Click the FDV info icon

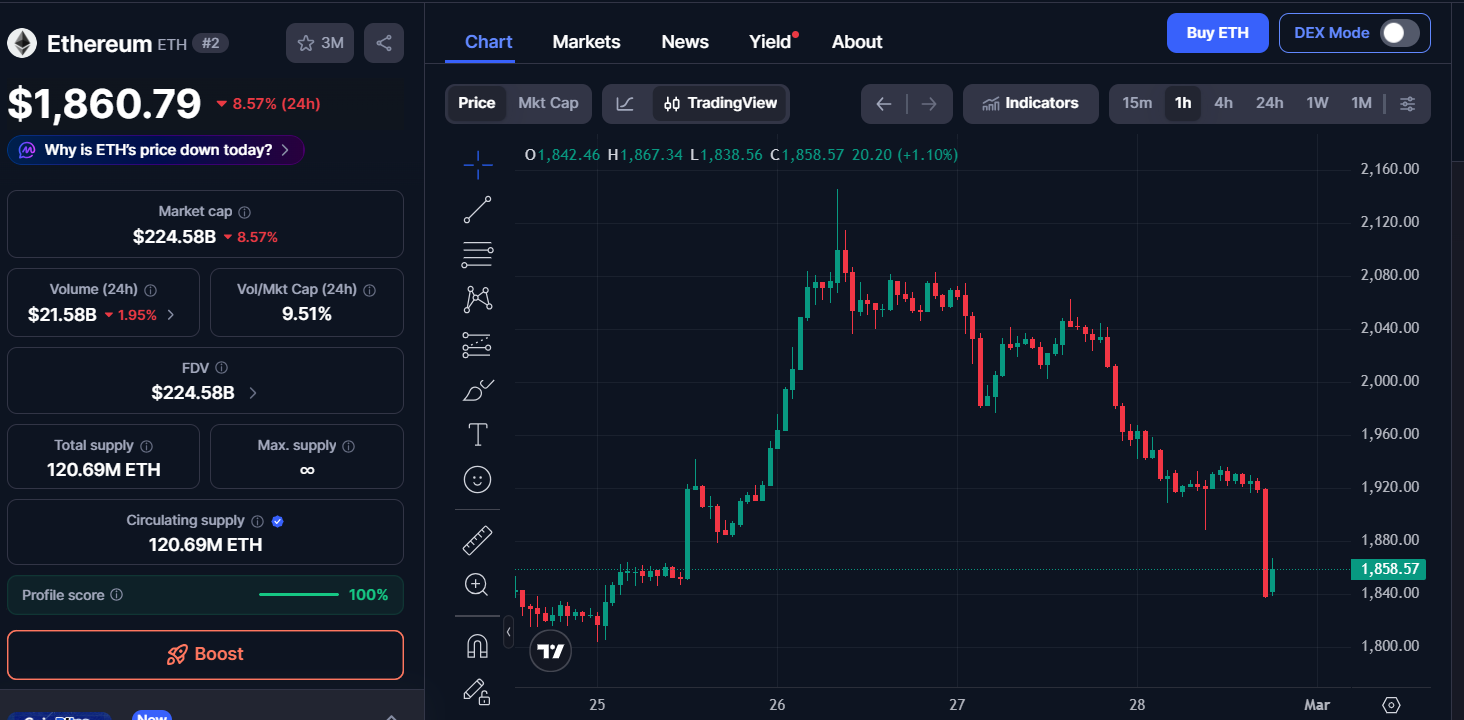(221, 368)
